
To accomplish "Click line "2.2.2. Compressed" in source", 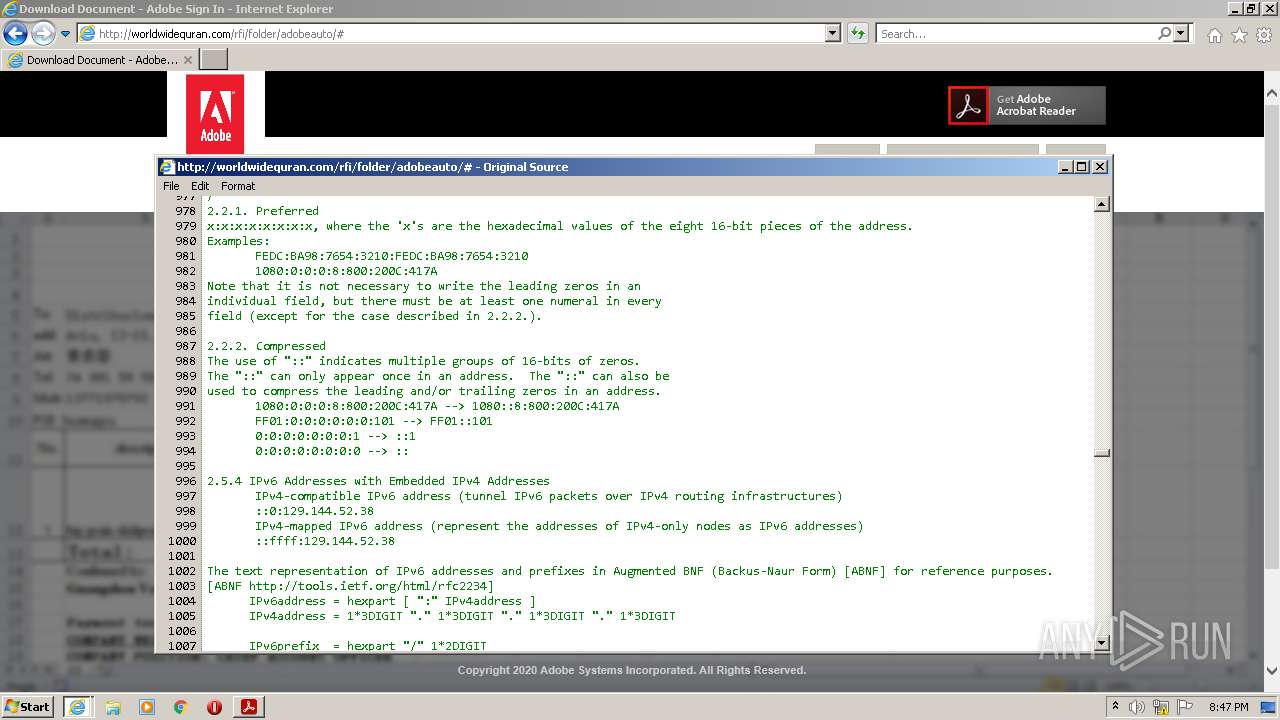I will [x=266, y=346].
